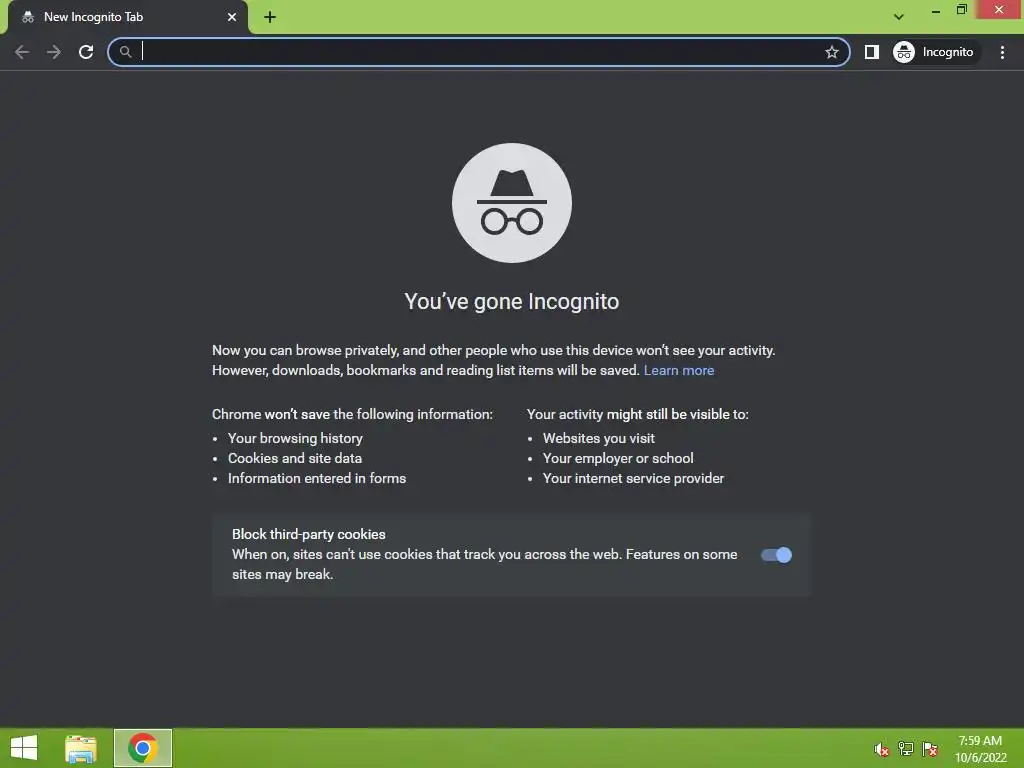1024x768 pixels.
Task: Minimize the Chrome window
Action: click(x=936, y=10)
